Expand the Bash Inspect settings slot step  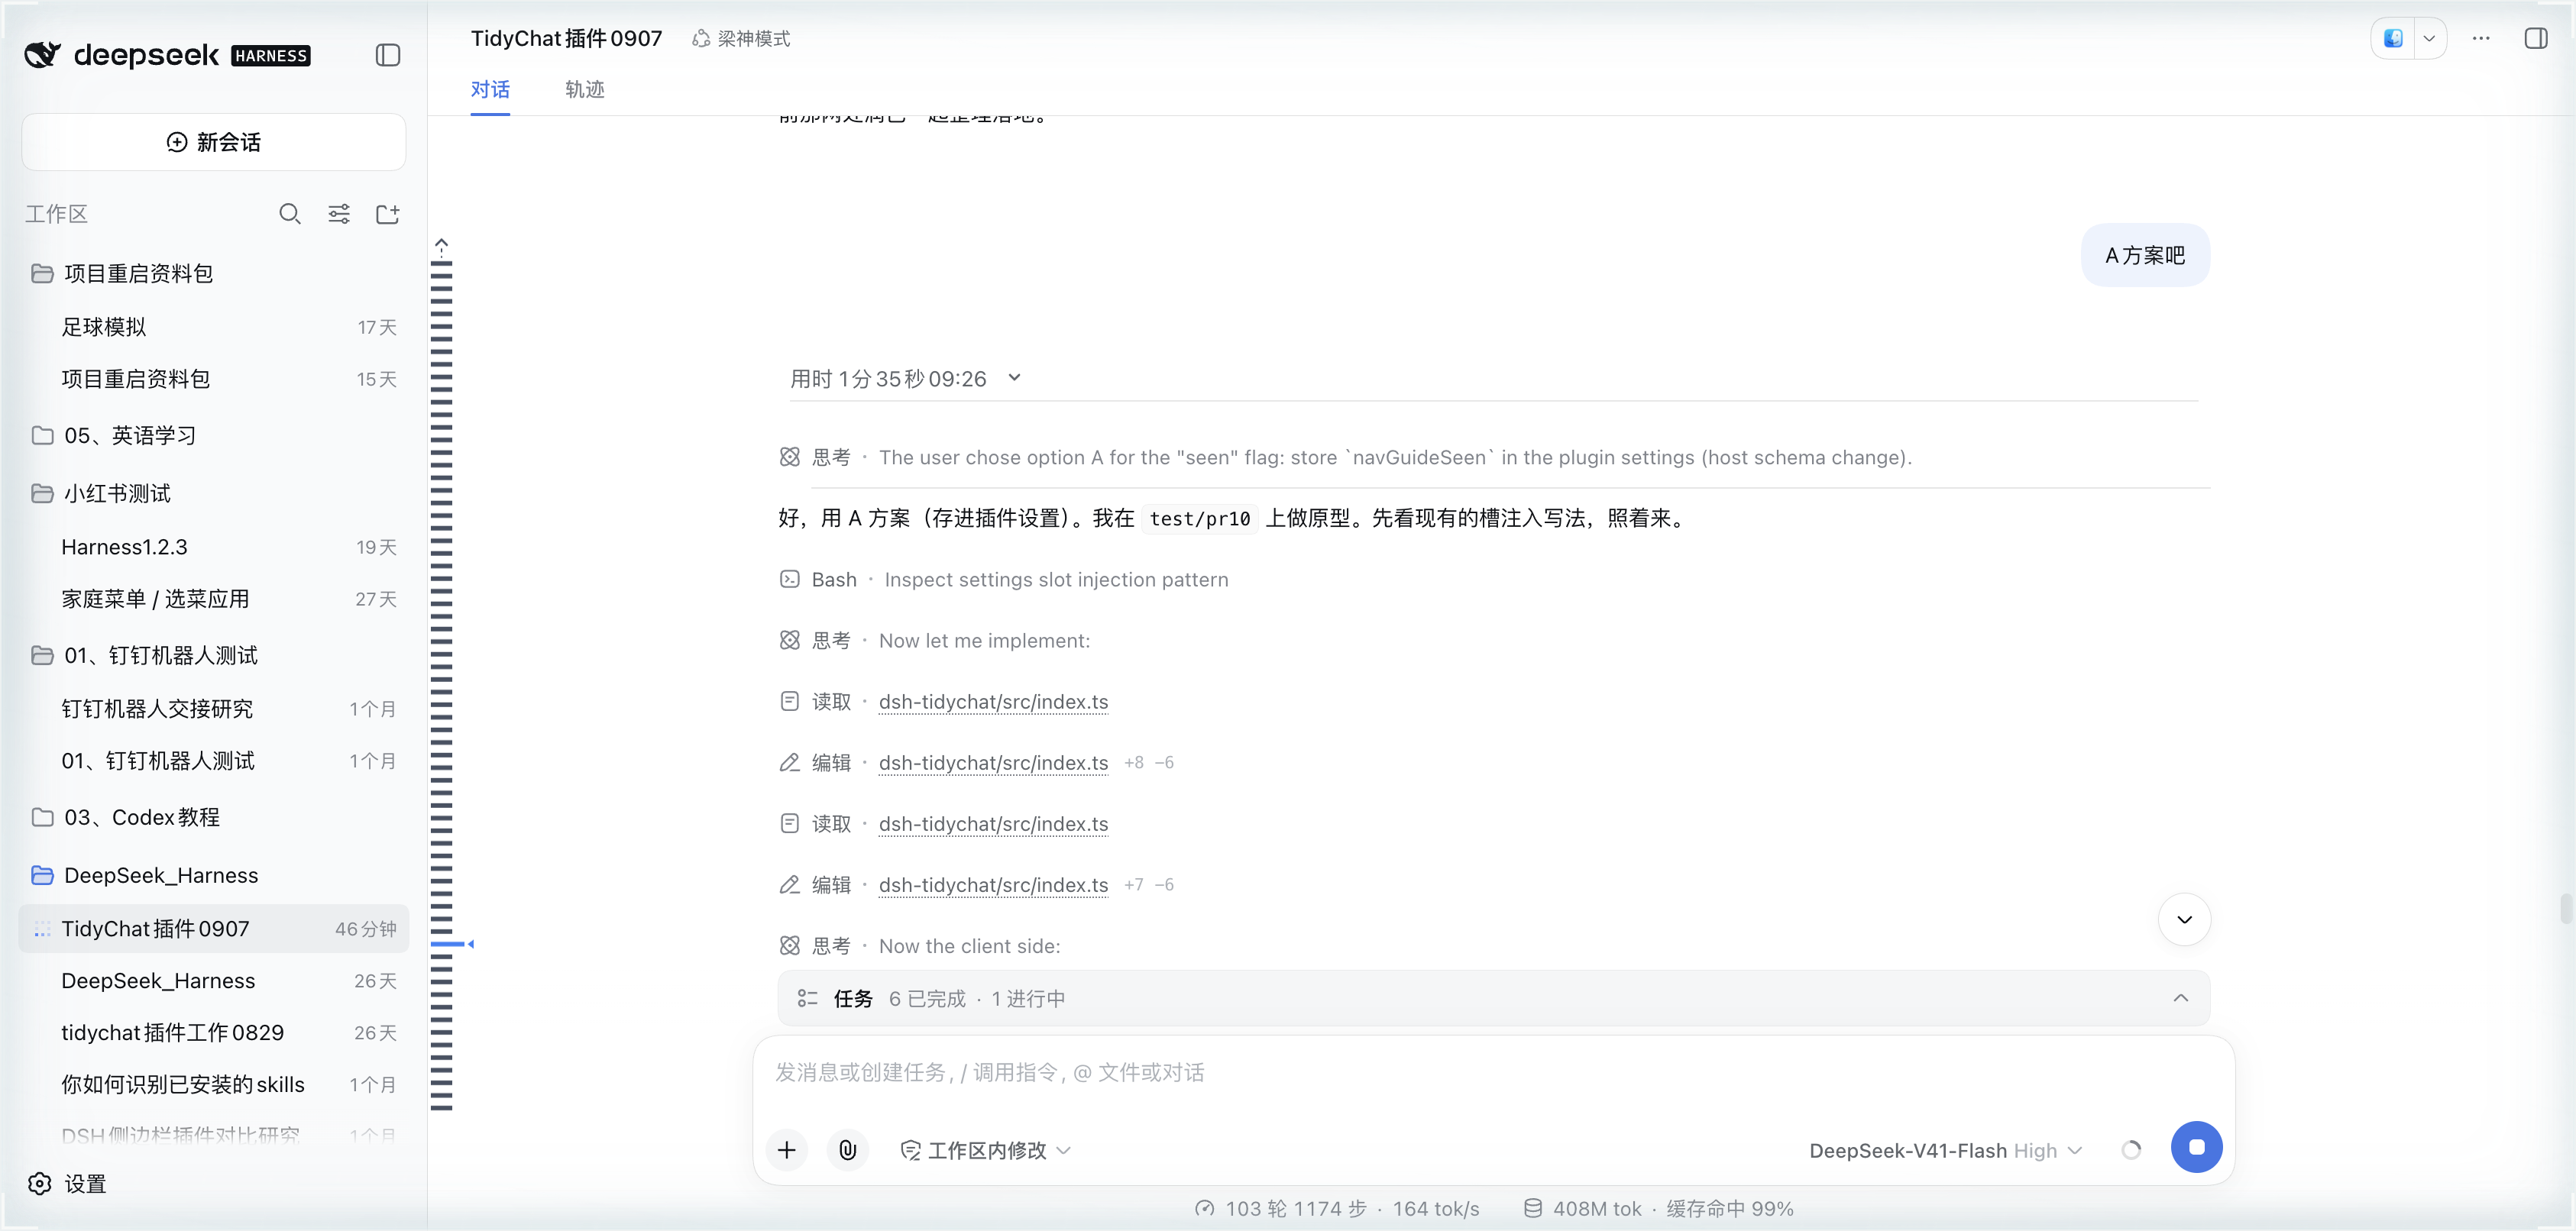tap(1004, 579)
